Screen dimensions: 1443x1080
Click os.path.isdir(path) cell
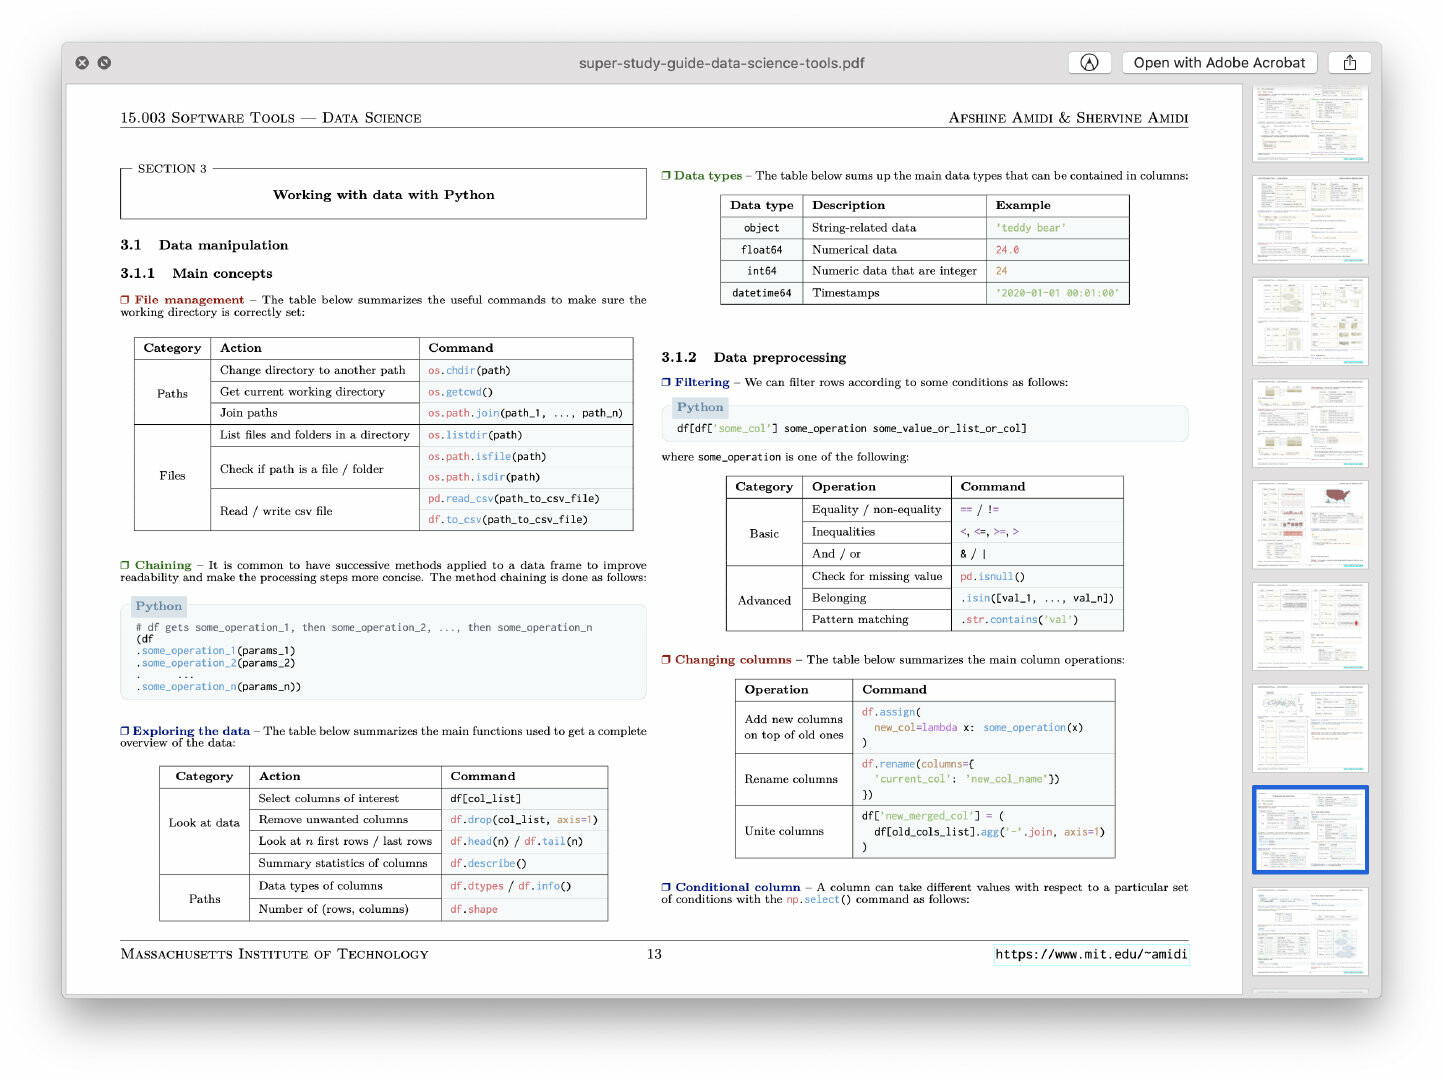tap(526, 477)
